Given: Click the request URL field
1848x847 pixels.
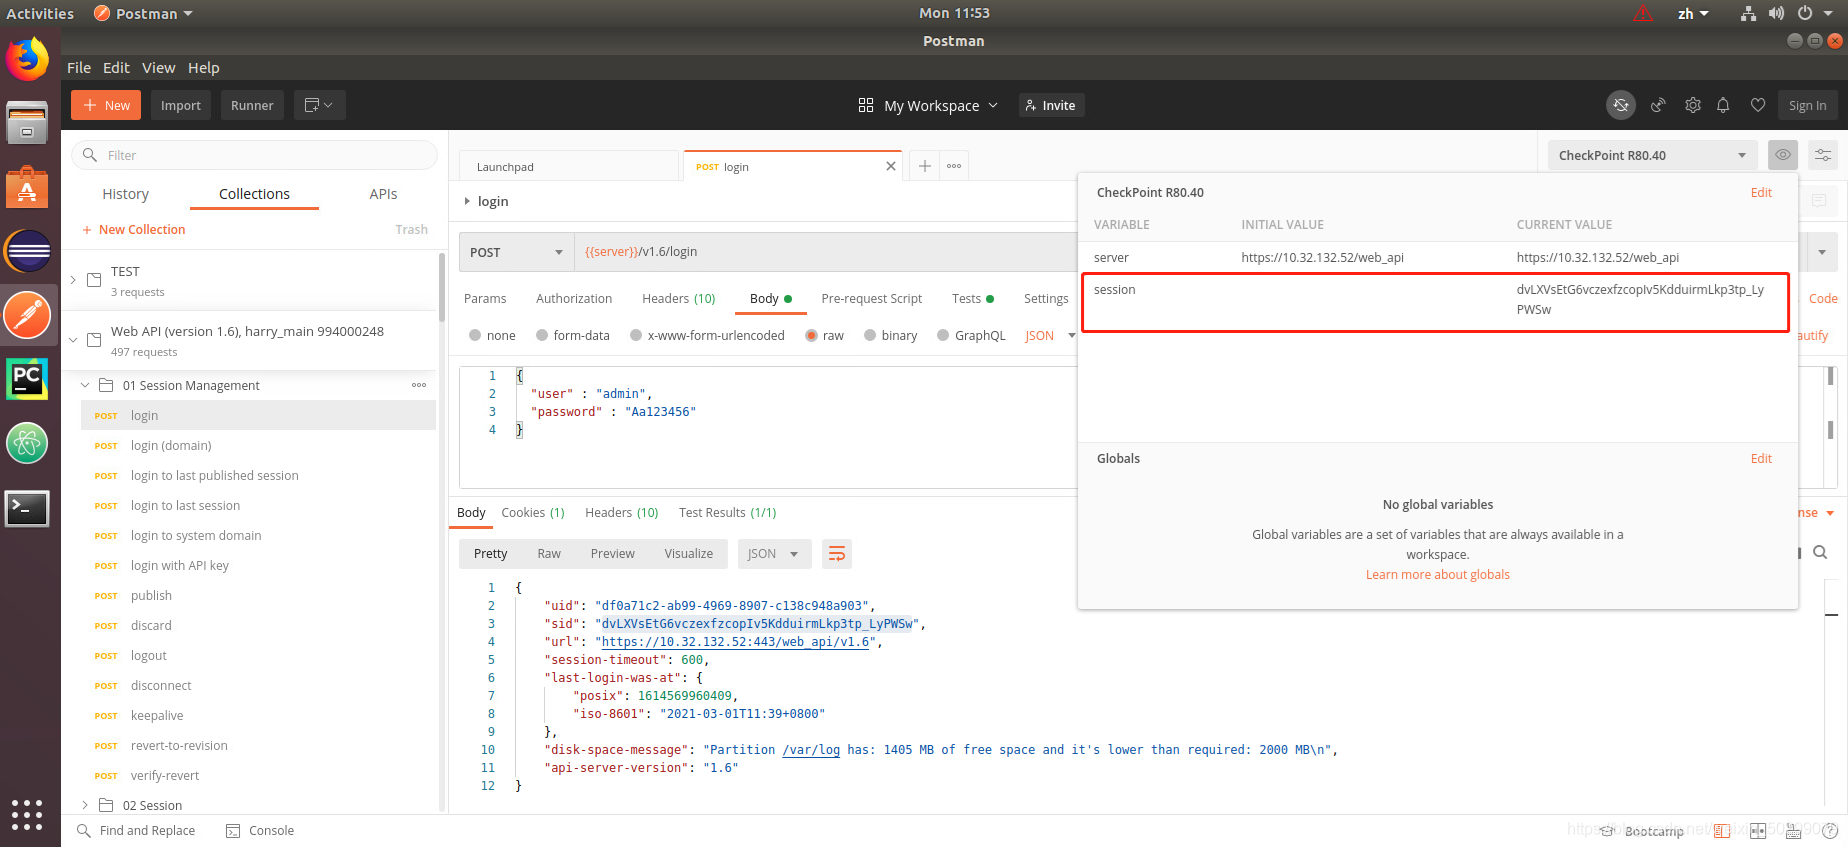Looking at the screenshot, I should click(825, 252).
